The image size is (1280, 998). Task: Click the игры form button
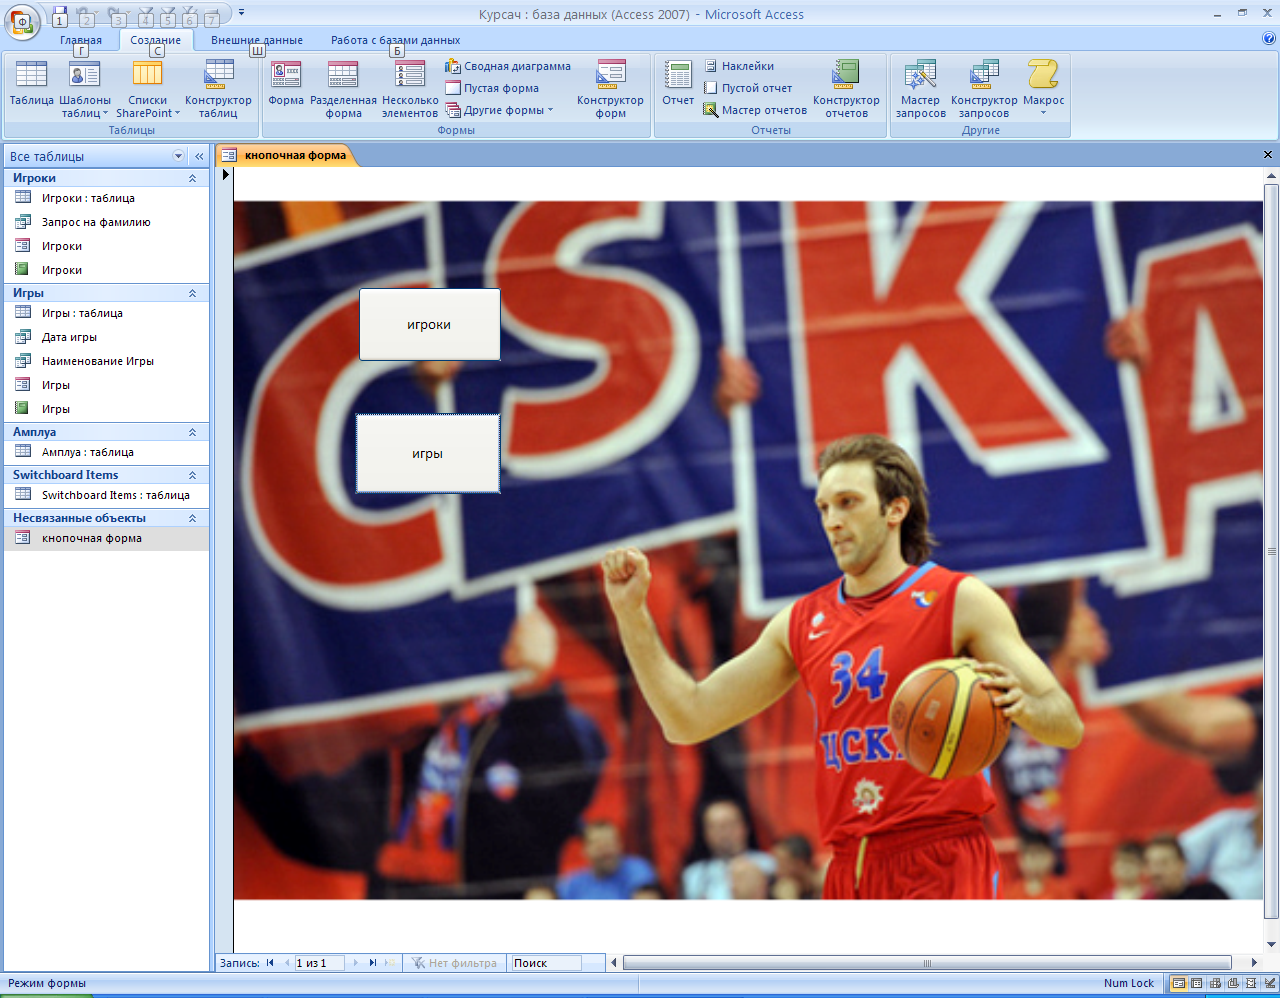tap(428, 454)
